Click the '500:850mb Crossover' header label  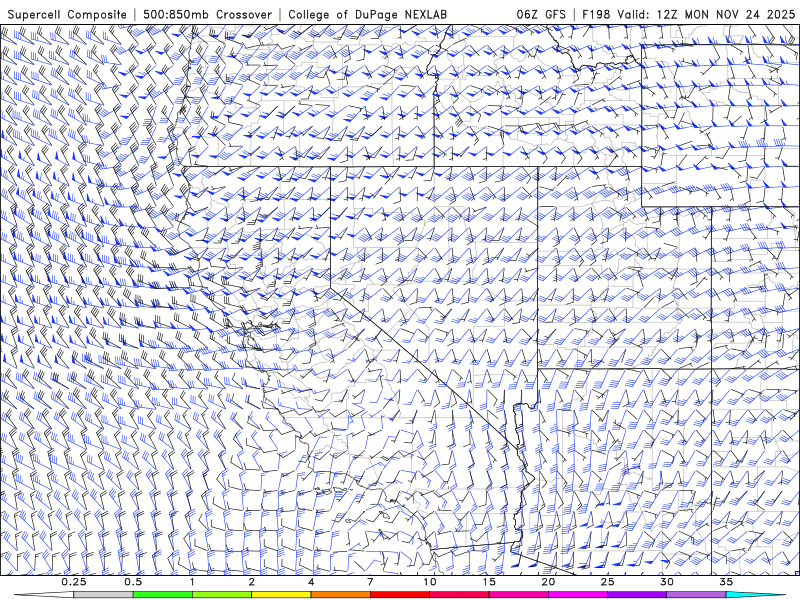[208, 15]
